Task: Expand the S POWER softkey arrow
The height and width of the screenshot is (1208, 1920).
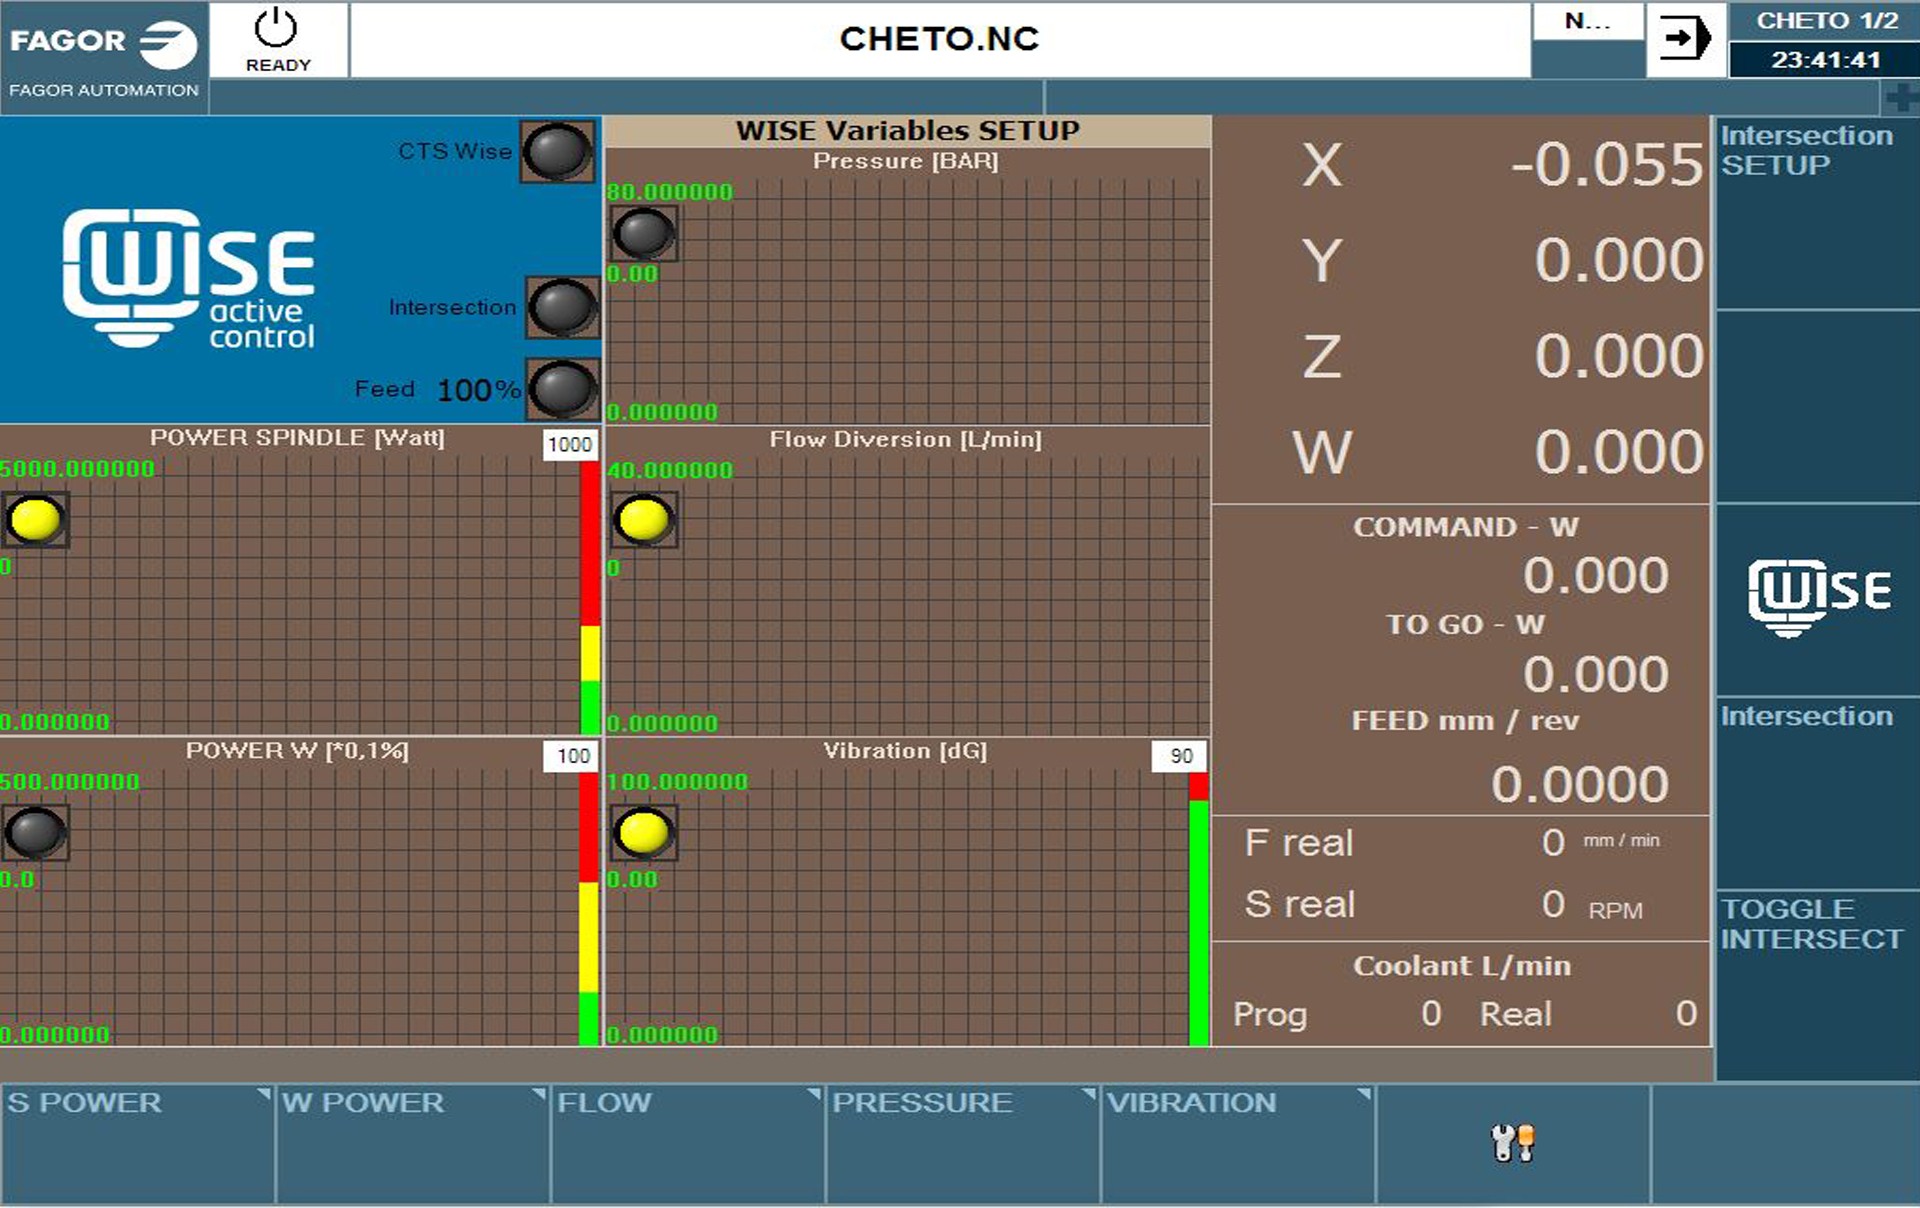Action: point(264,1095)
